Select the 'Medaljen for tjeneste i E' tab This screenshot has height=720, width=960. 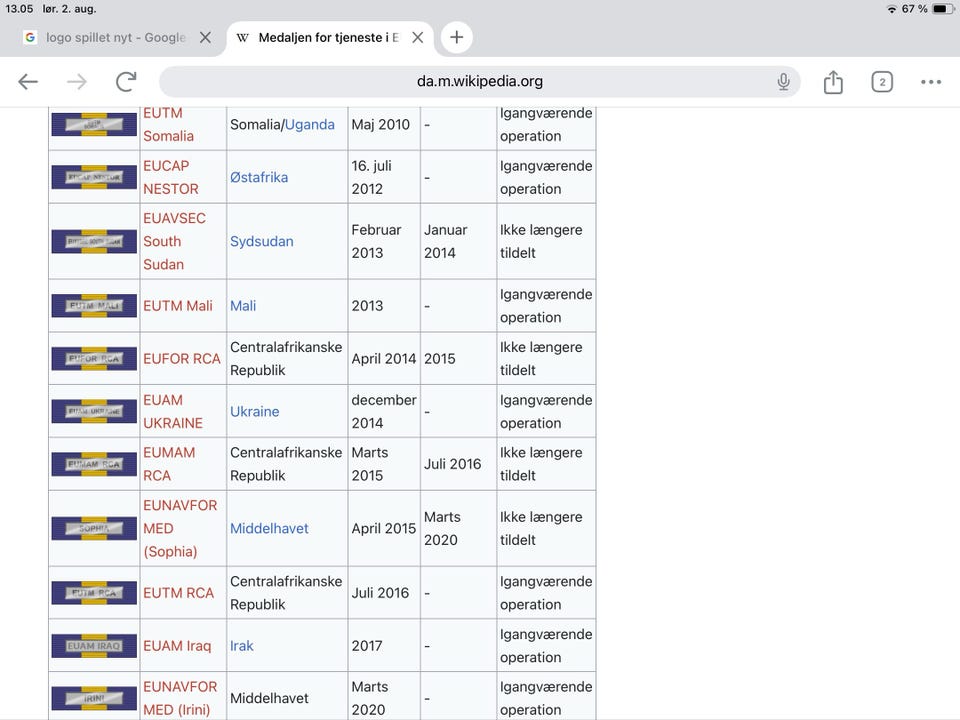click(x=328, y=37)
